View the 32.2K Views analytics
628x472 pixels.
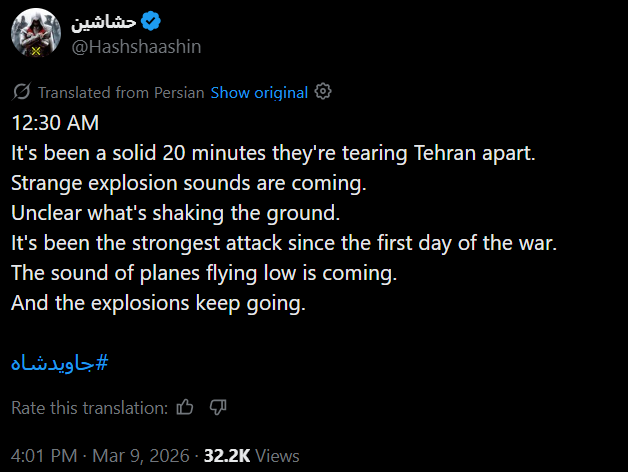coord(252,456)
